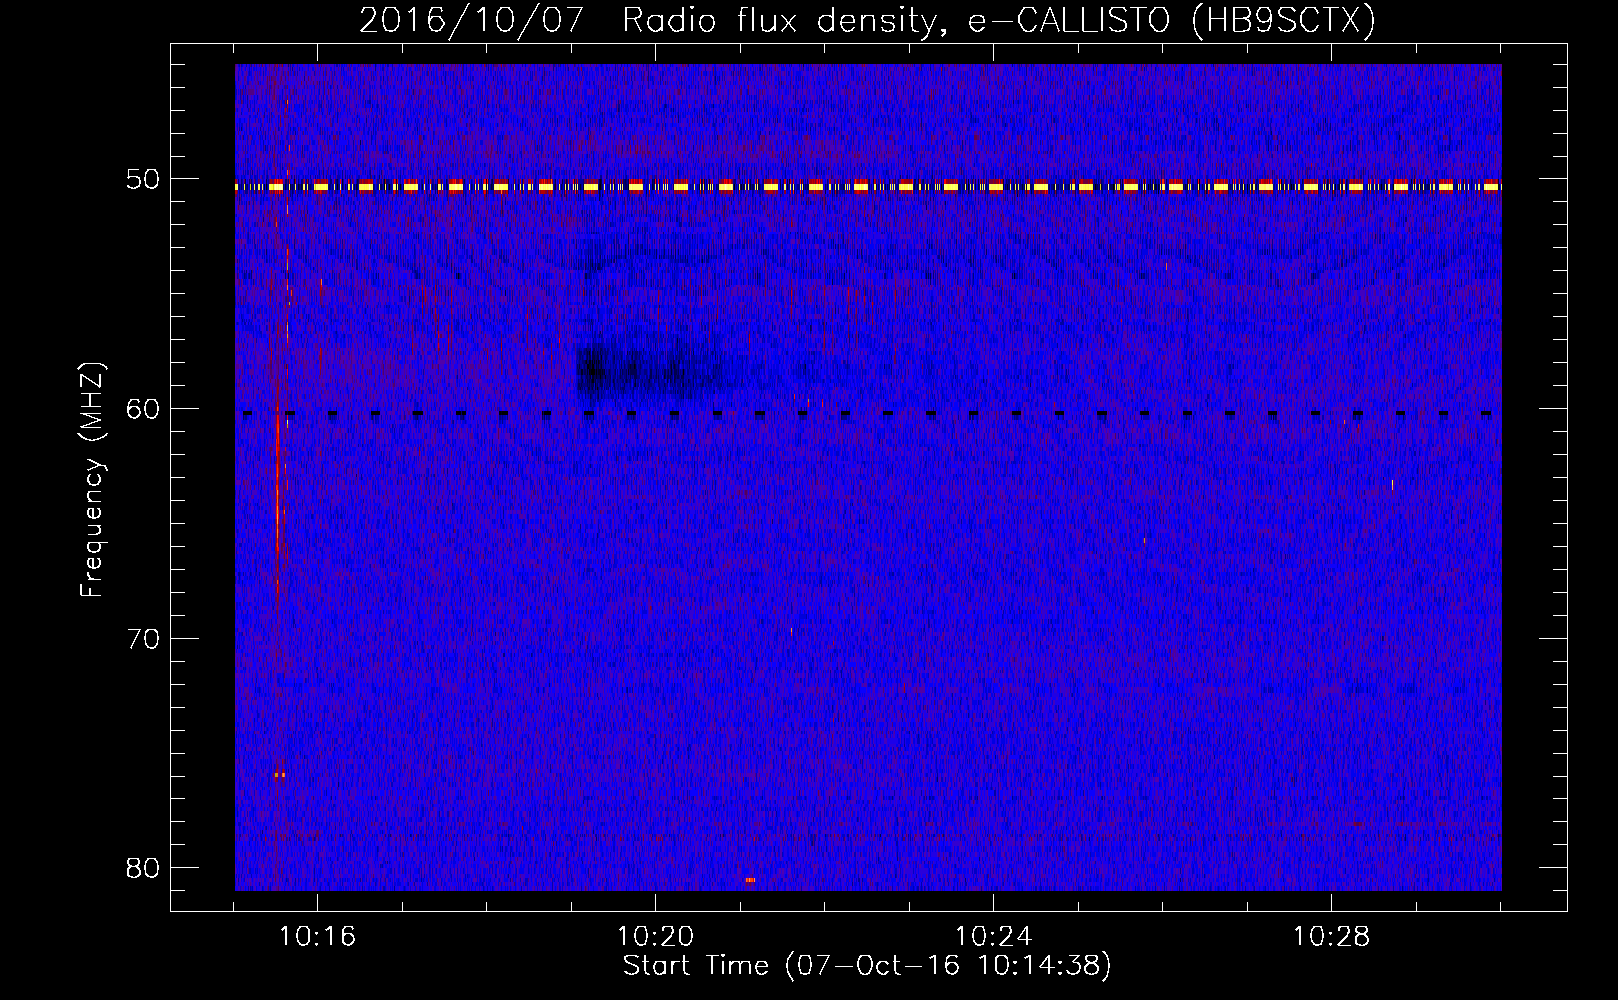Click the bright yellow horizontal band near 50 MHz

pos(868,186)
